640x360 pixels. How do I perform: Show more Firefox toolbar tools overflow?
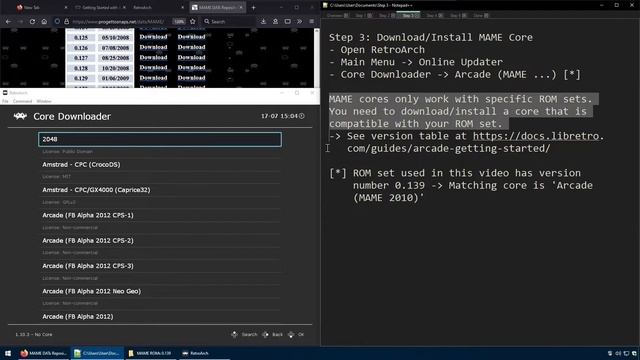click(300, 21)
